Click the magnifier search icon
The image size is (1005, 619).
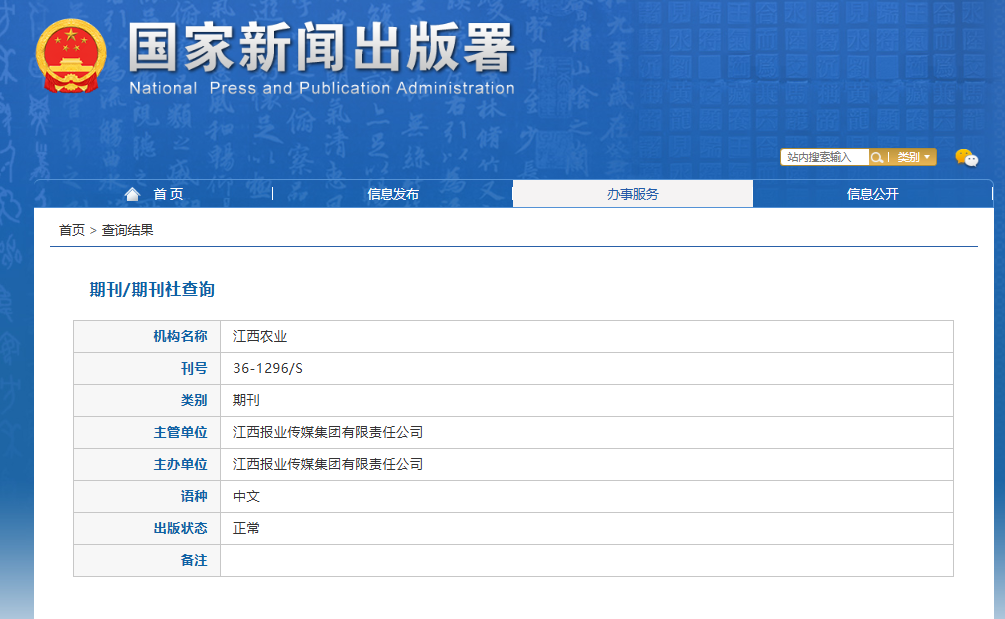(877, 157)
